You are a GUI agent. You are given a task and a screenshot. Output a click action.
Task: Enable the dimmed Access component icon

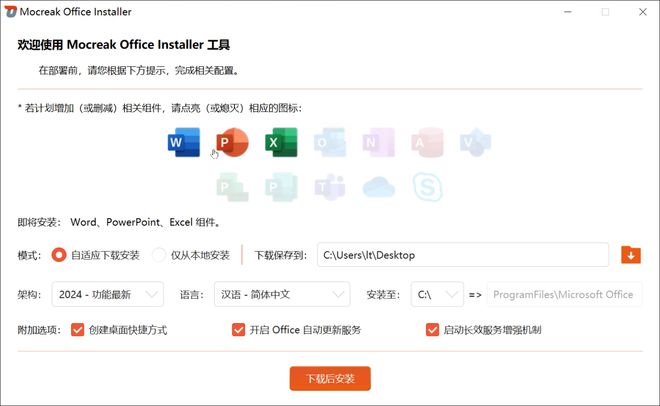point(427,142)
